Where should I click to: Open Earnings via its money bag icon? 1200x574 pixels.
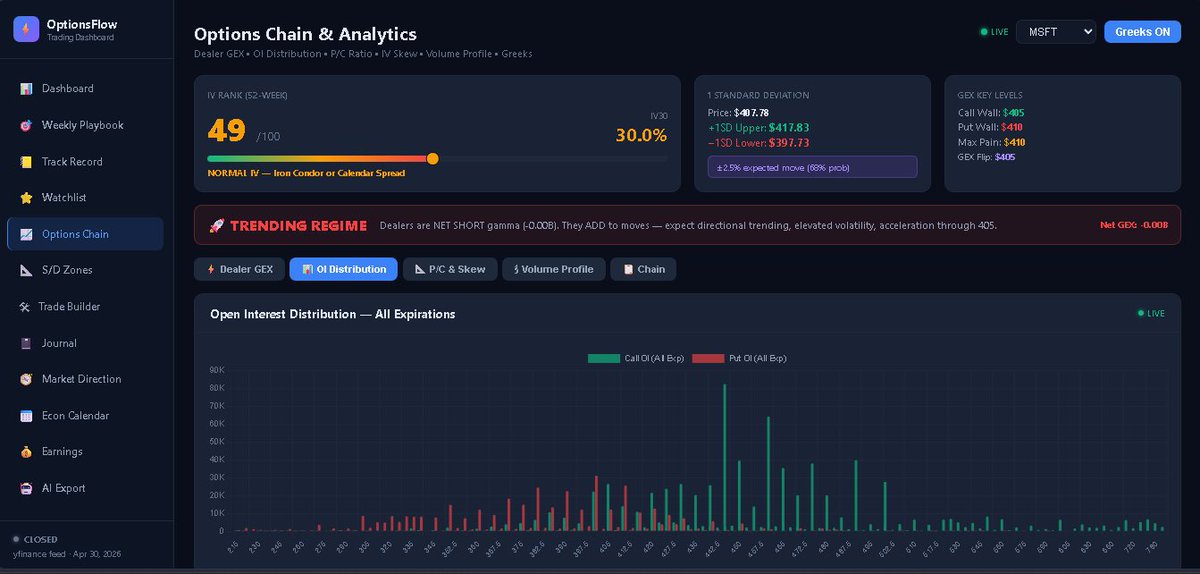click(x=26, y=452)
